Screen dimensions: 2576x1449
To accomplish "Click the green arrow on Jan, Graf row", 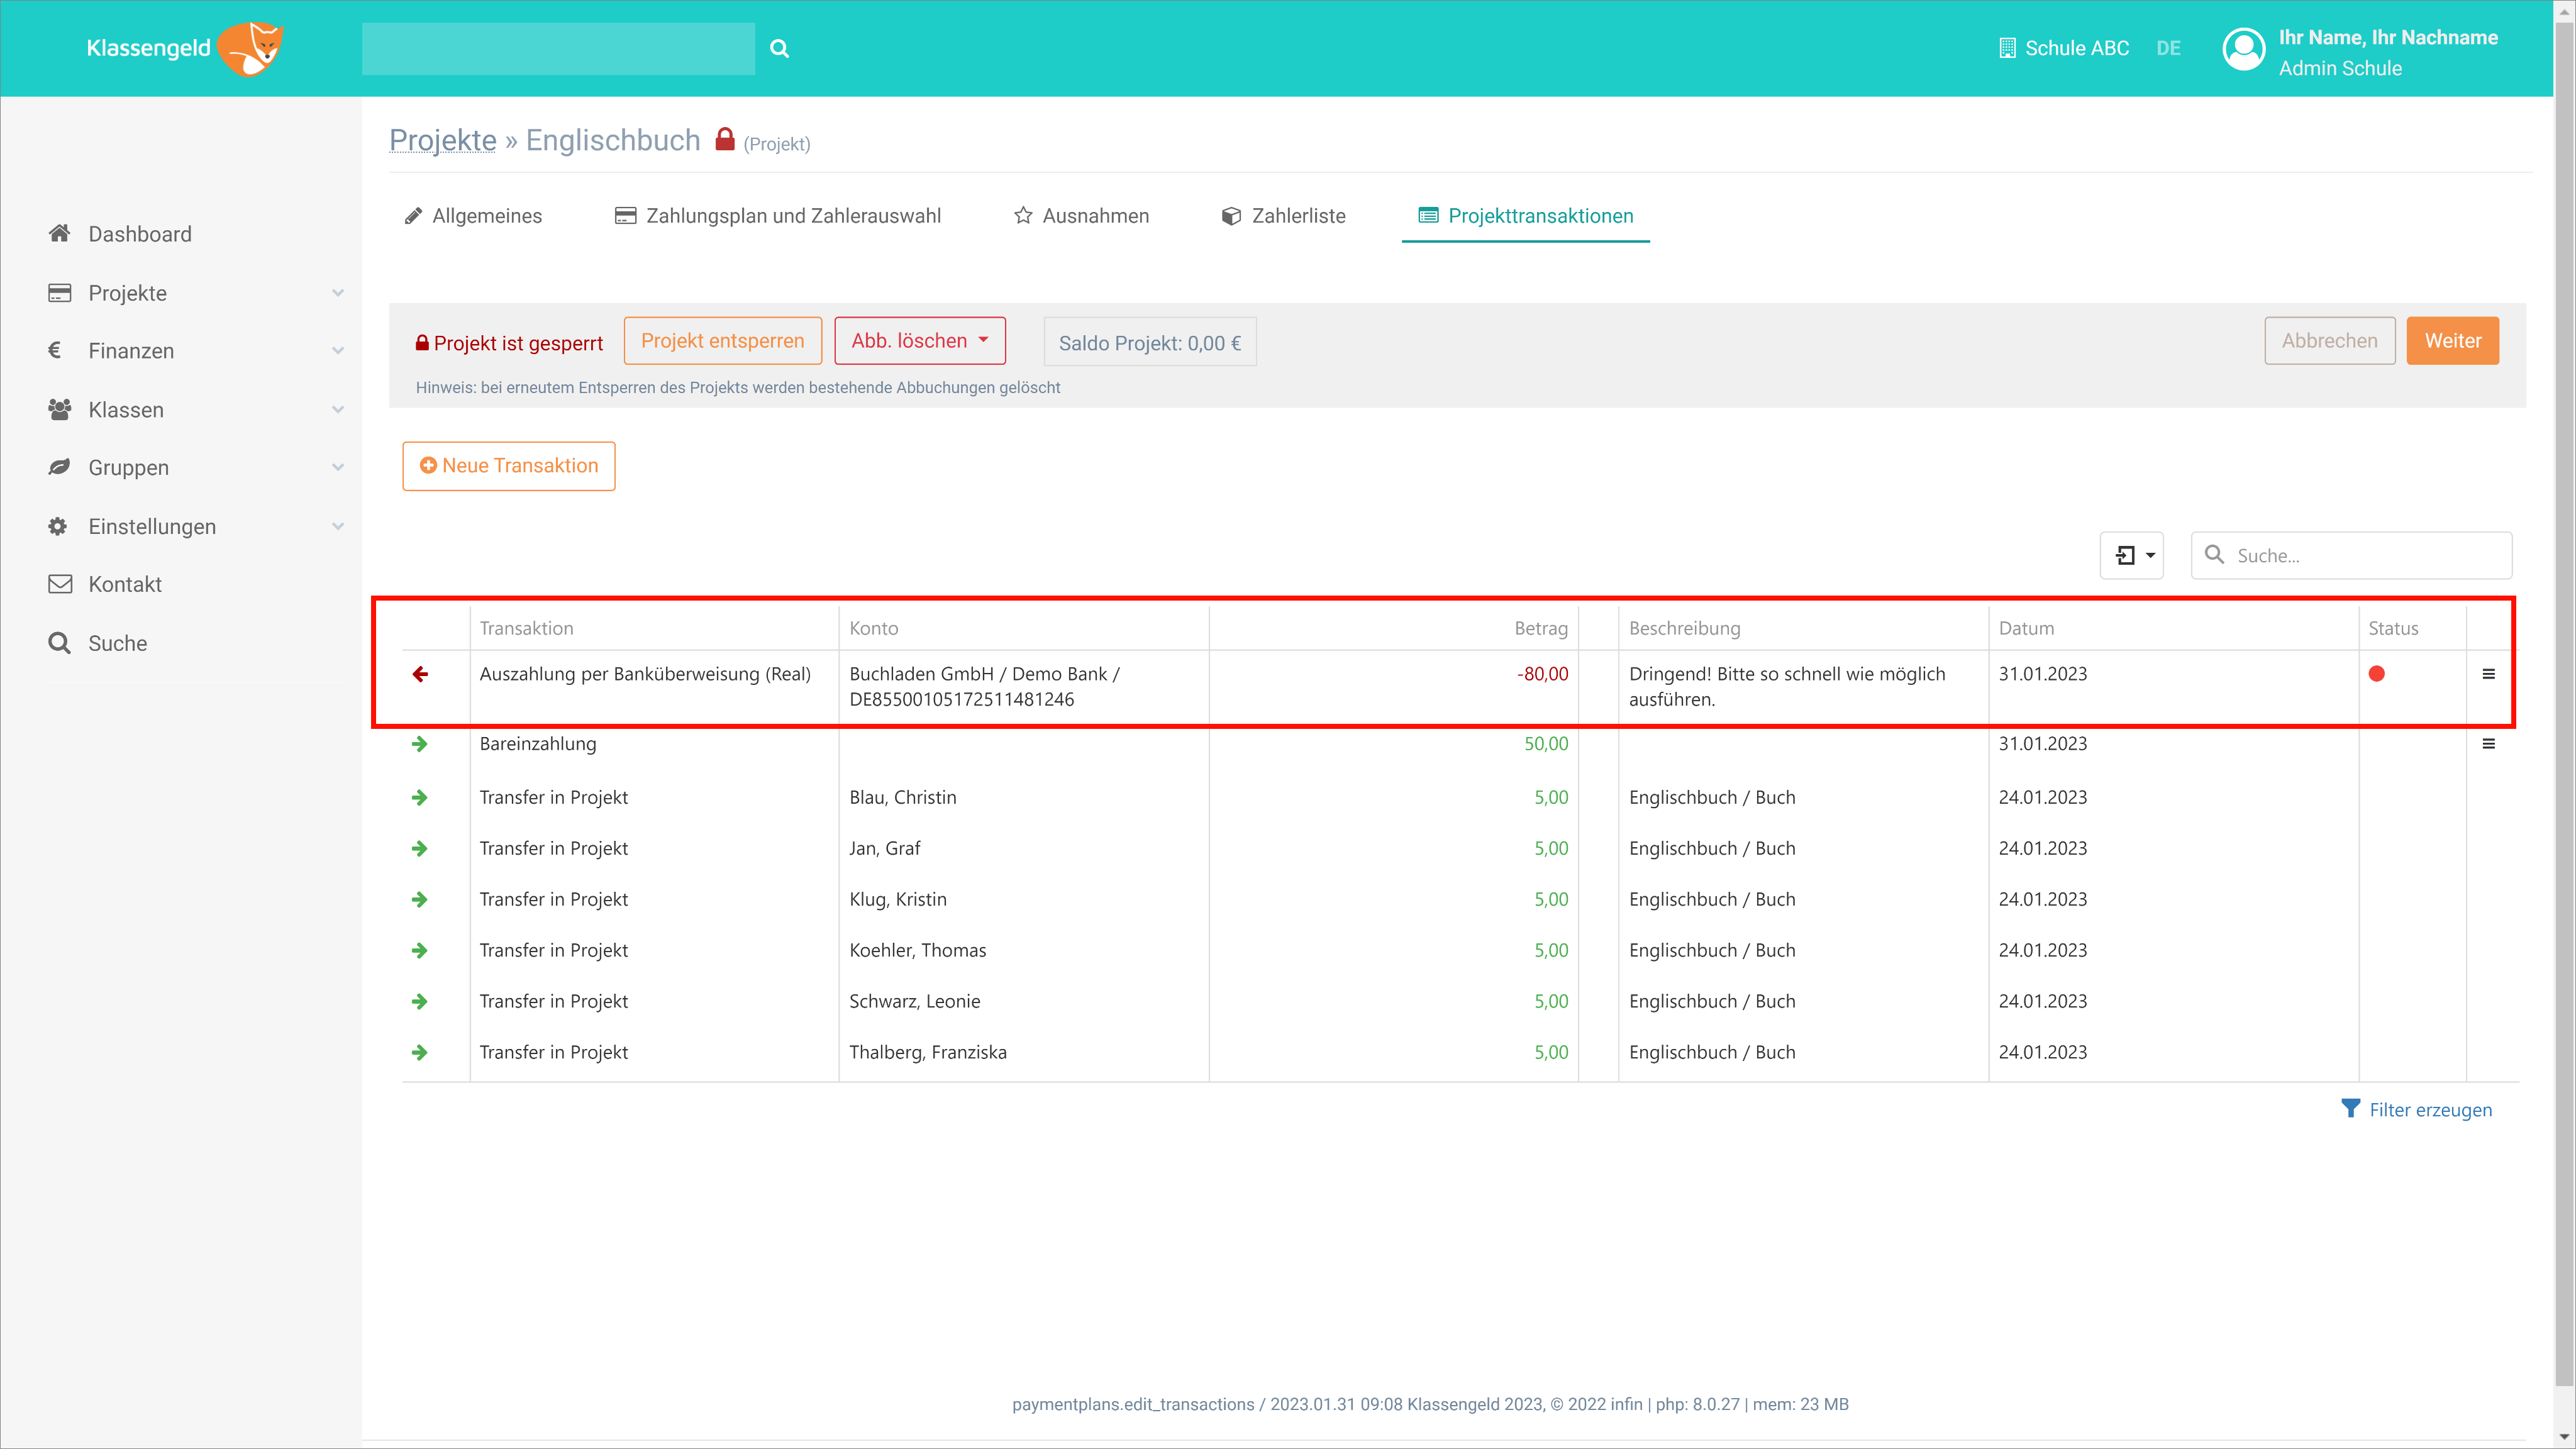I will click(x=420, y=848).
